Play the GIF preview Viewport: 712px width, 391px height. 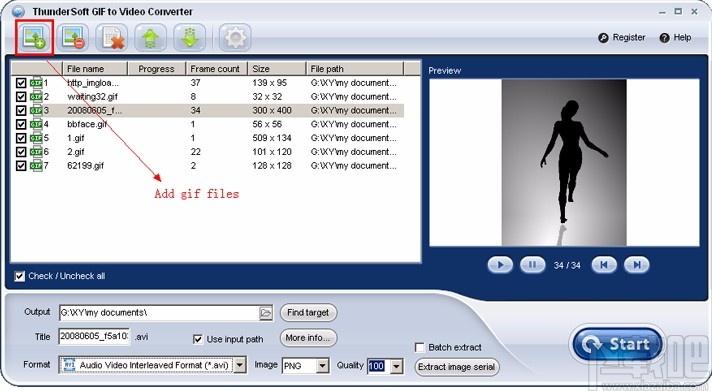(x=500, y=265)
